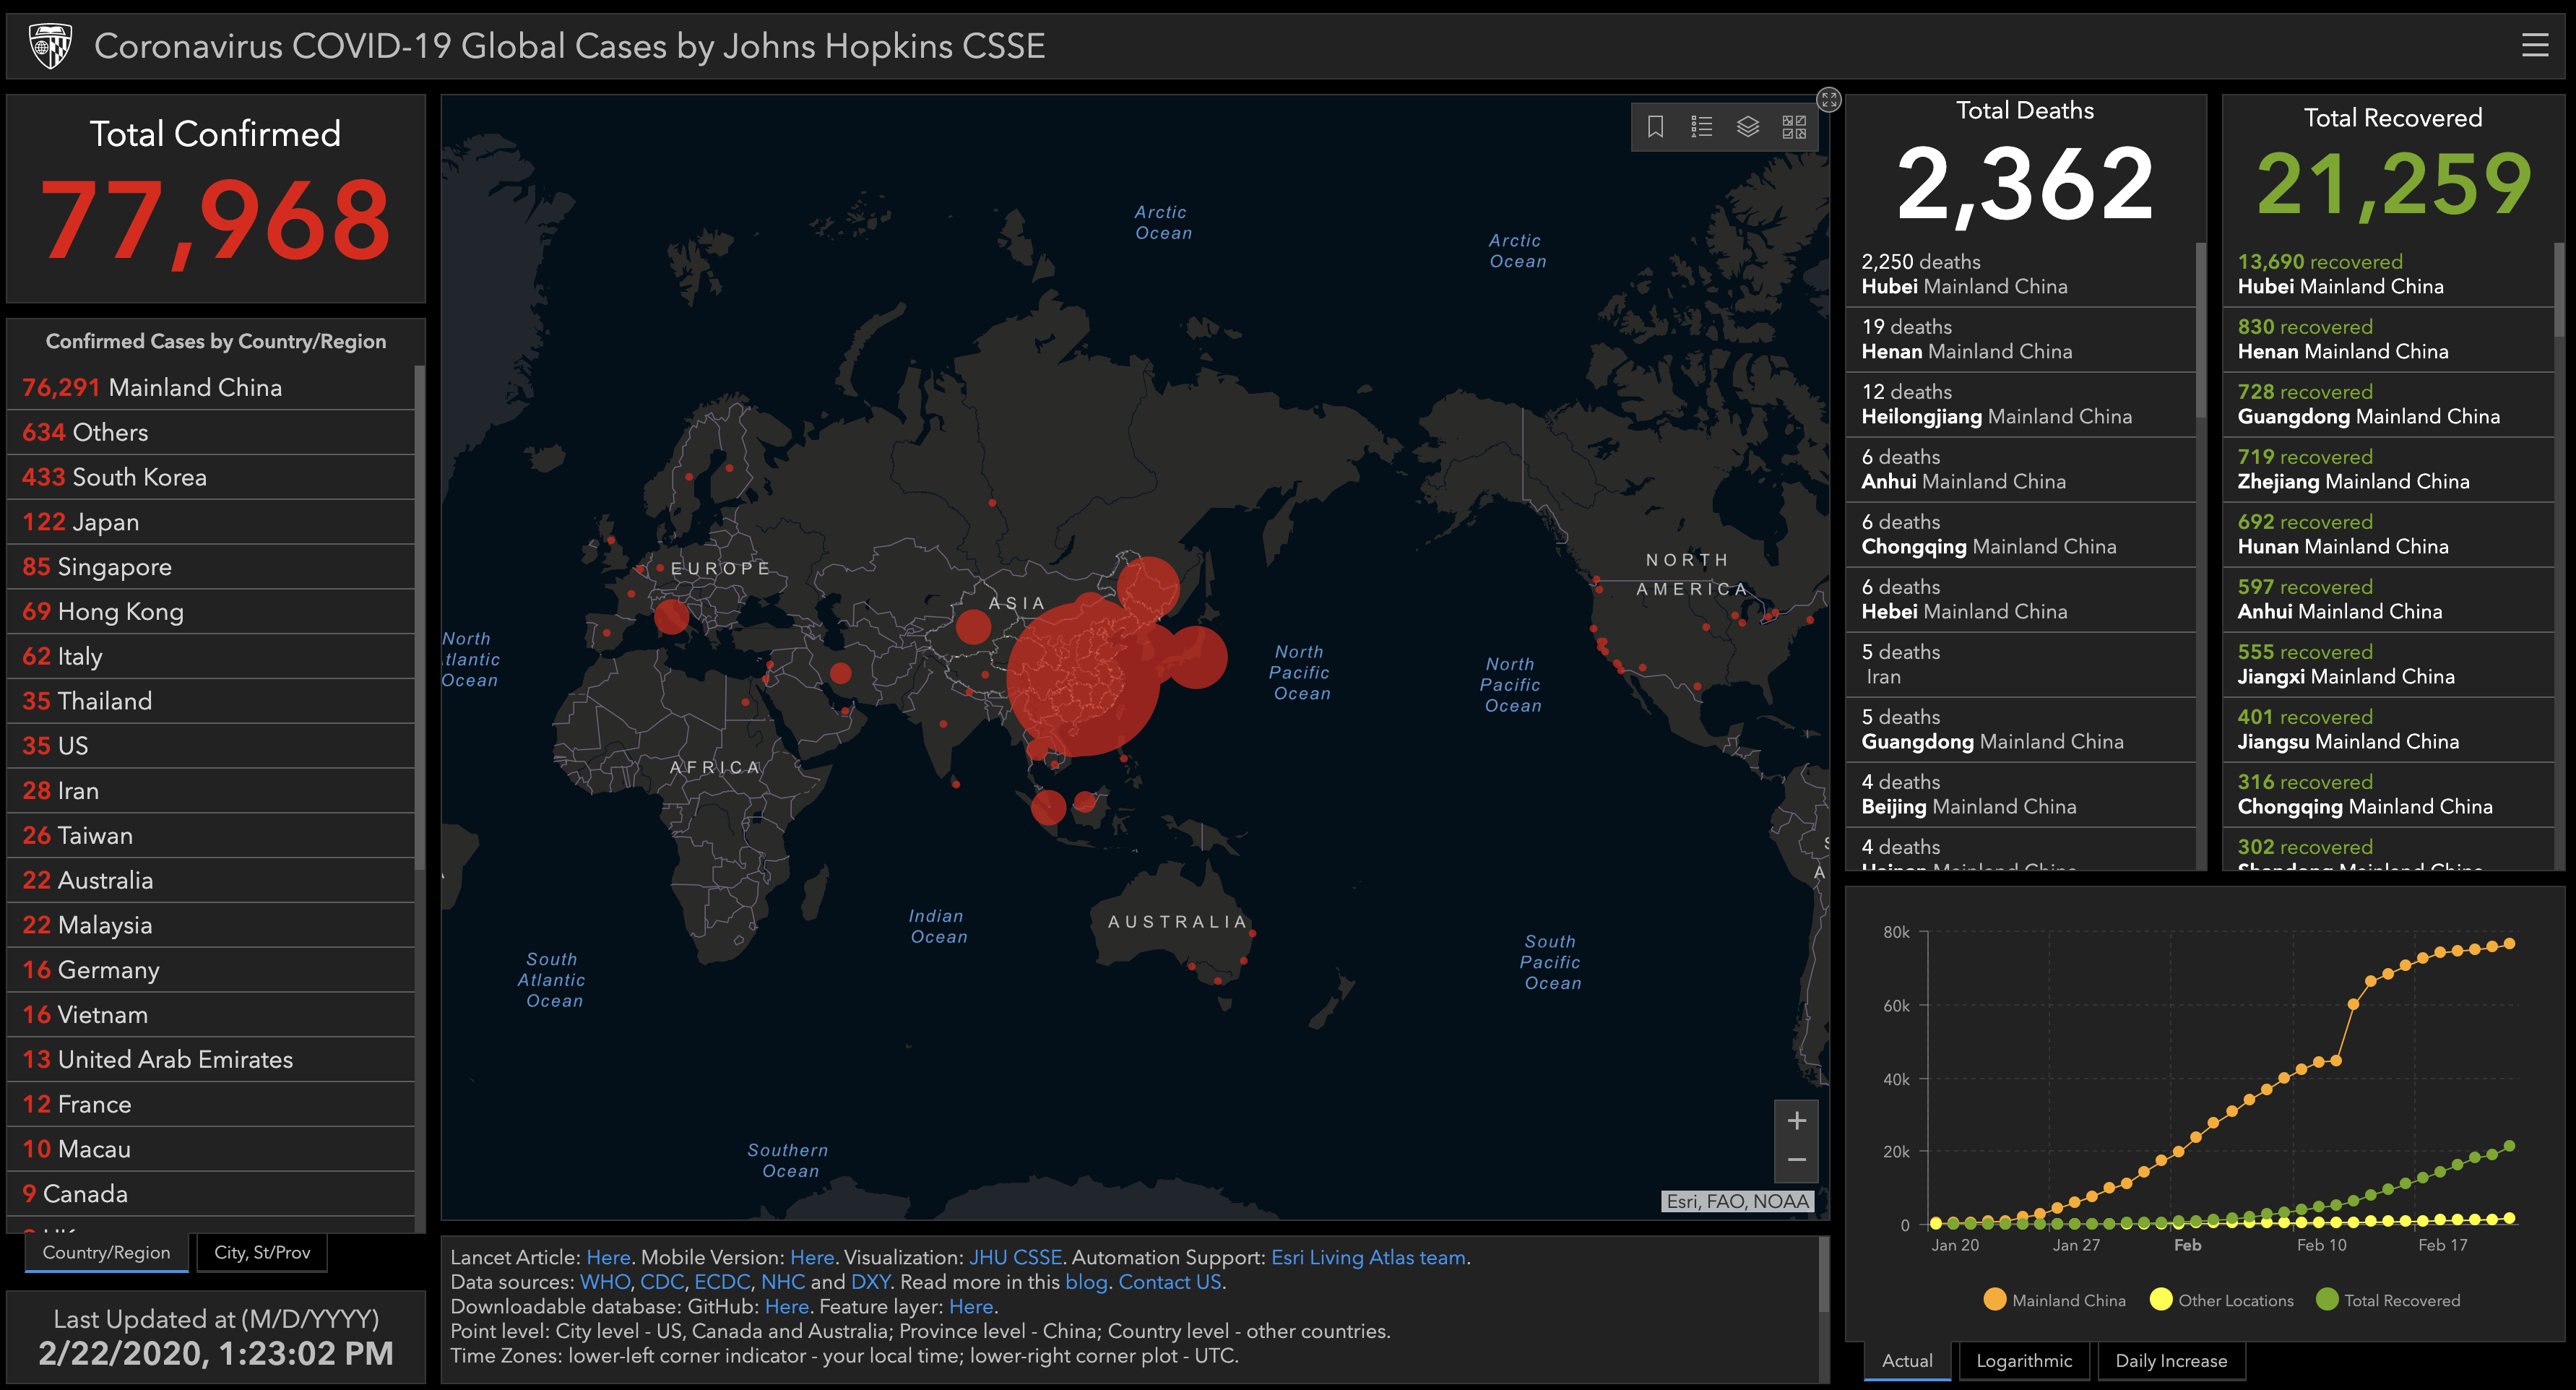Image resolution: width=2576 pixels, height=1390 pixels.
Task: Select the 28 Iran row
Action: (211, 790)
